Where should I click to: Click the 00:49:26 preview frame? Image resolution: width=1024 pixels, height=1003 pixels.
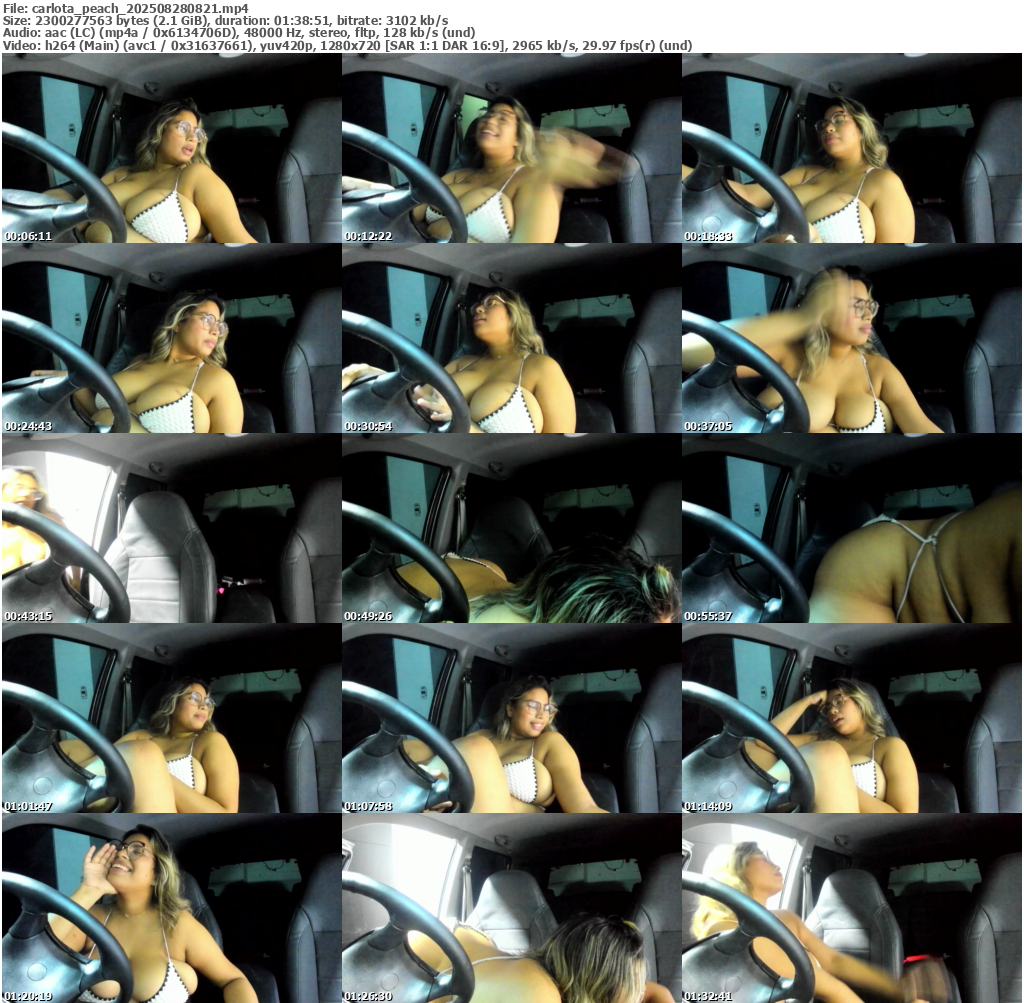(x=511, y=528)
